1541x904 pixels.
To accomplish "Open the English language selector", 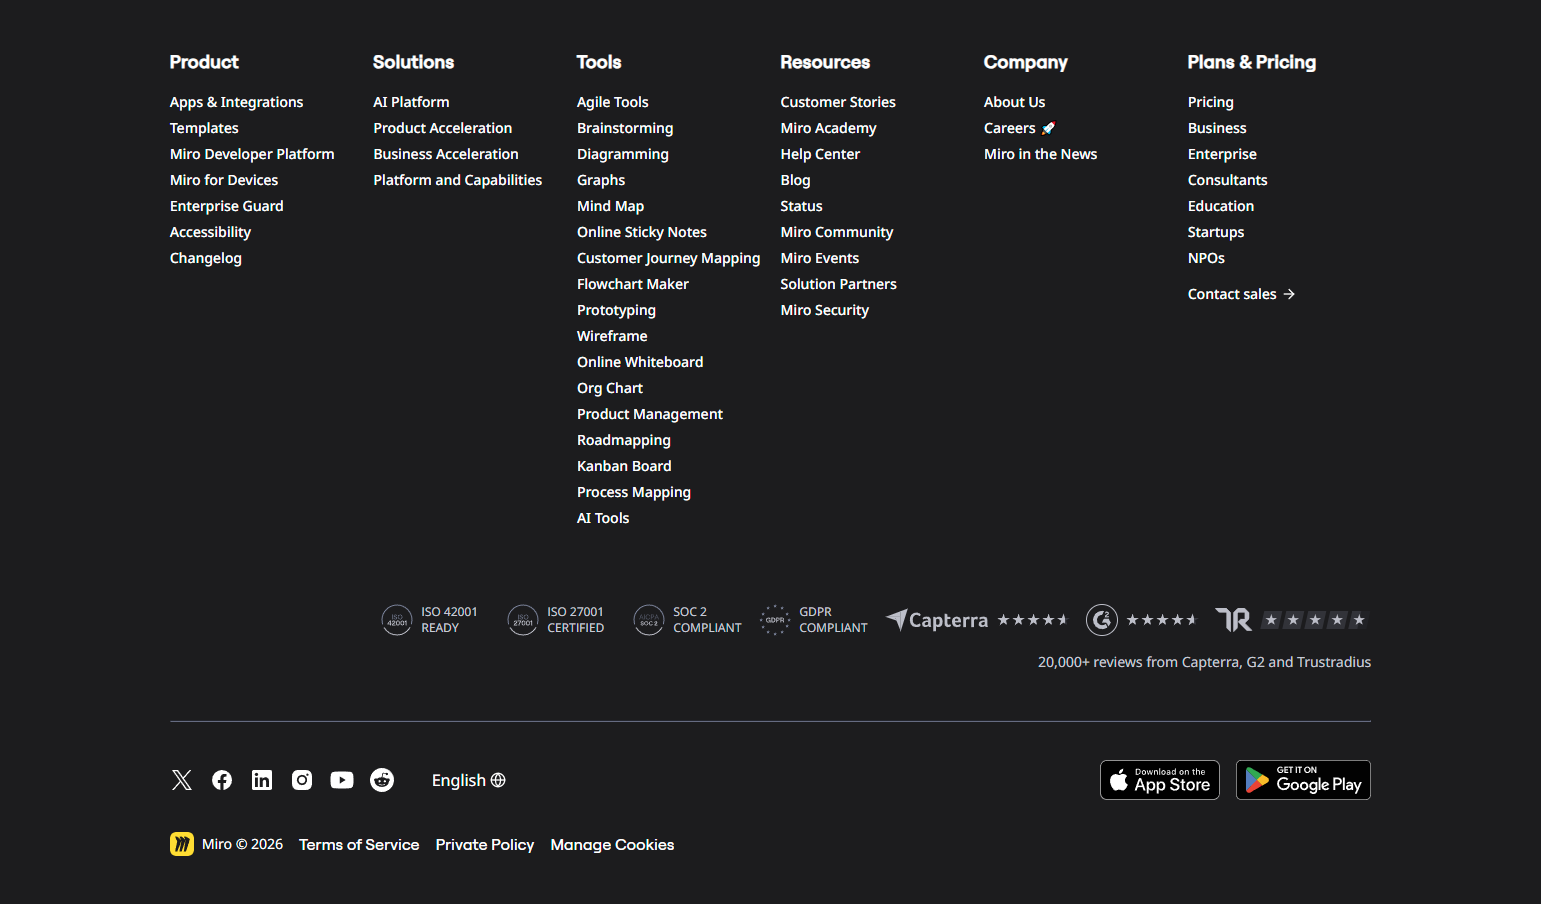I will point(468,780).
